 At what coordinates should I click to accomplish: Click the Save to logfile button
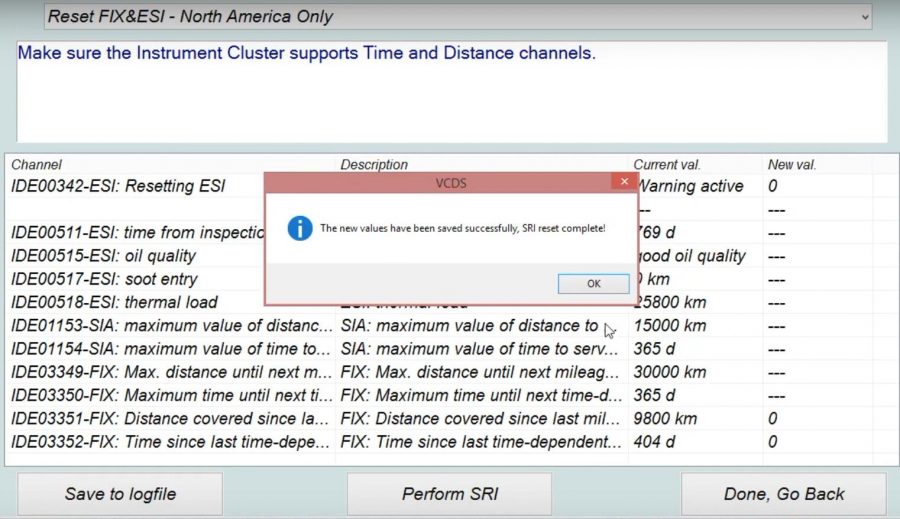120,494
